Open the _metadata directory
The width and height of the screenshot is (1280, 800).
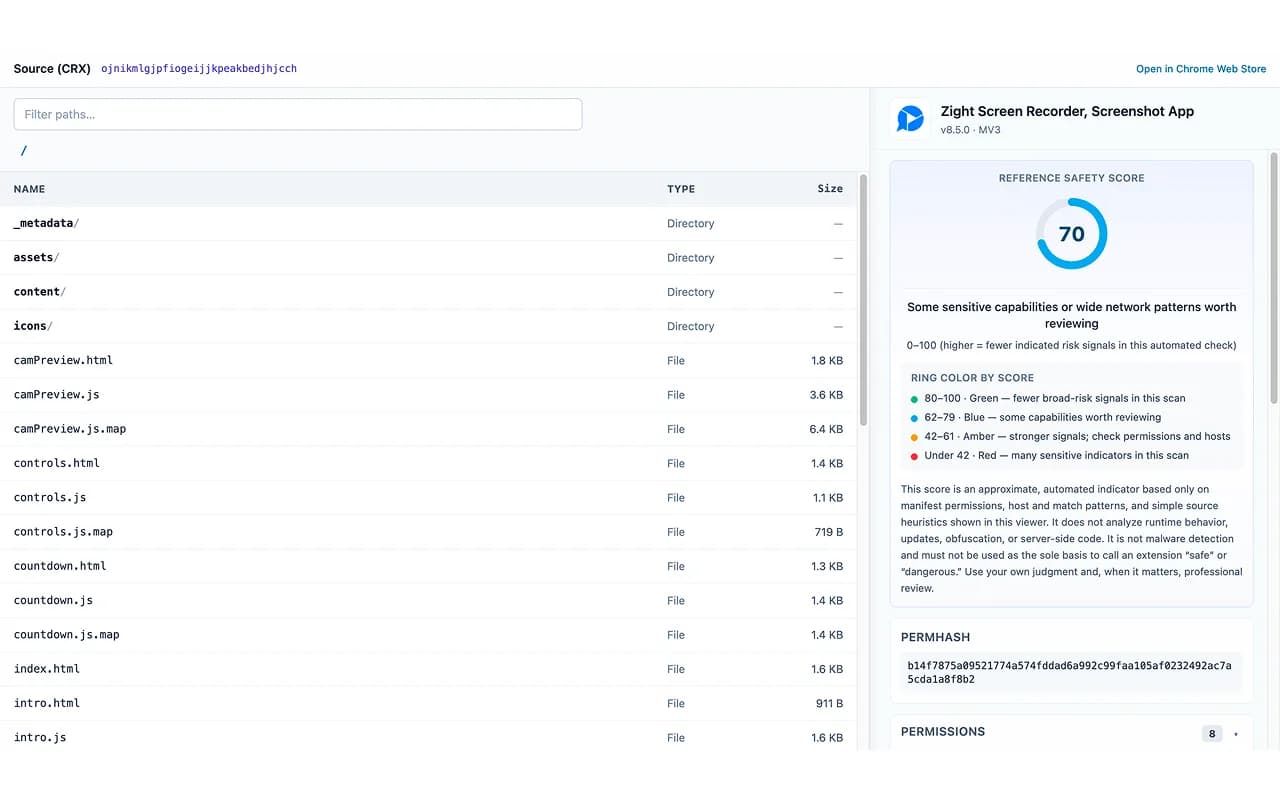click(x=46, y=223)
